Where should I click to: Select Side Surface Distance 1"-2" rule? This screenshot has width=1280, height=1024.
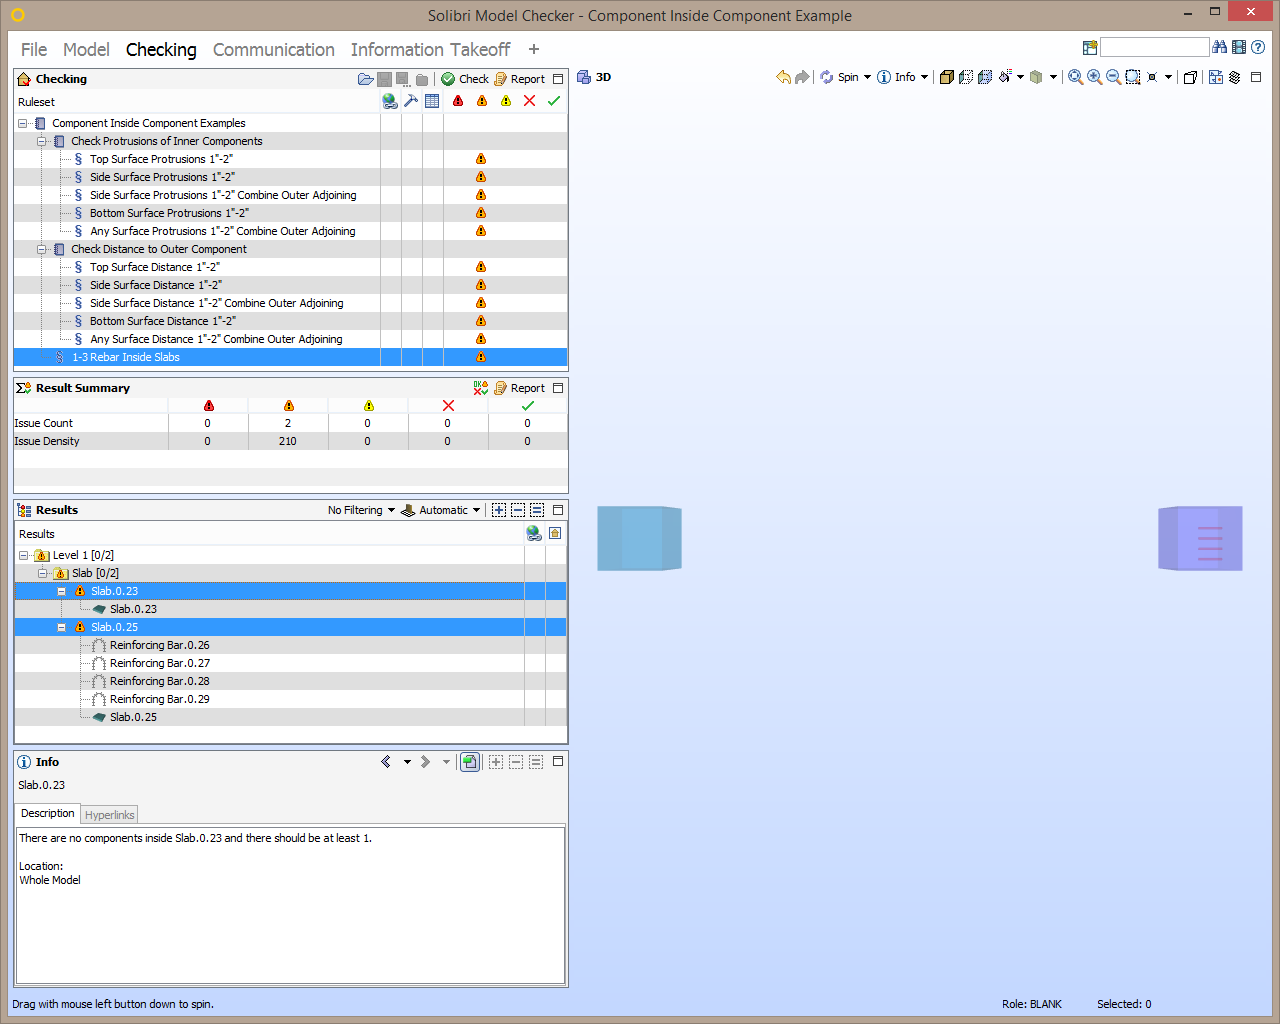click(156, 285)
